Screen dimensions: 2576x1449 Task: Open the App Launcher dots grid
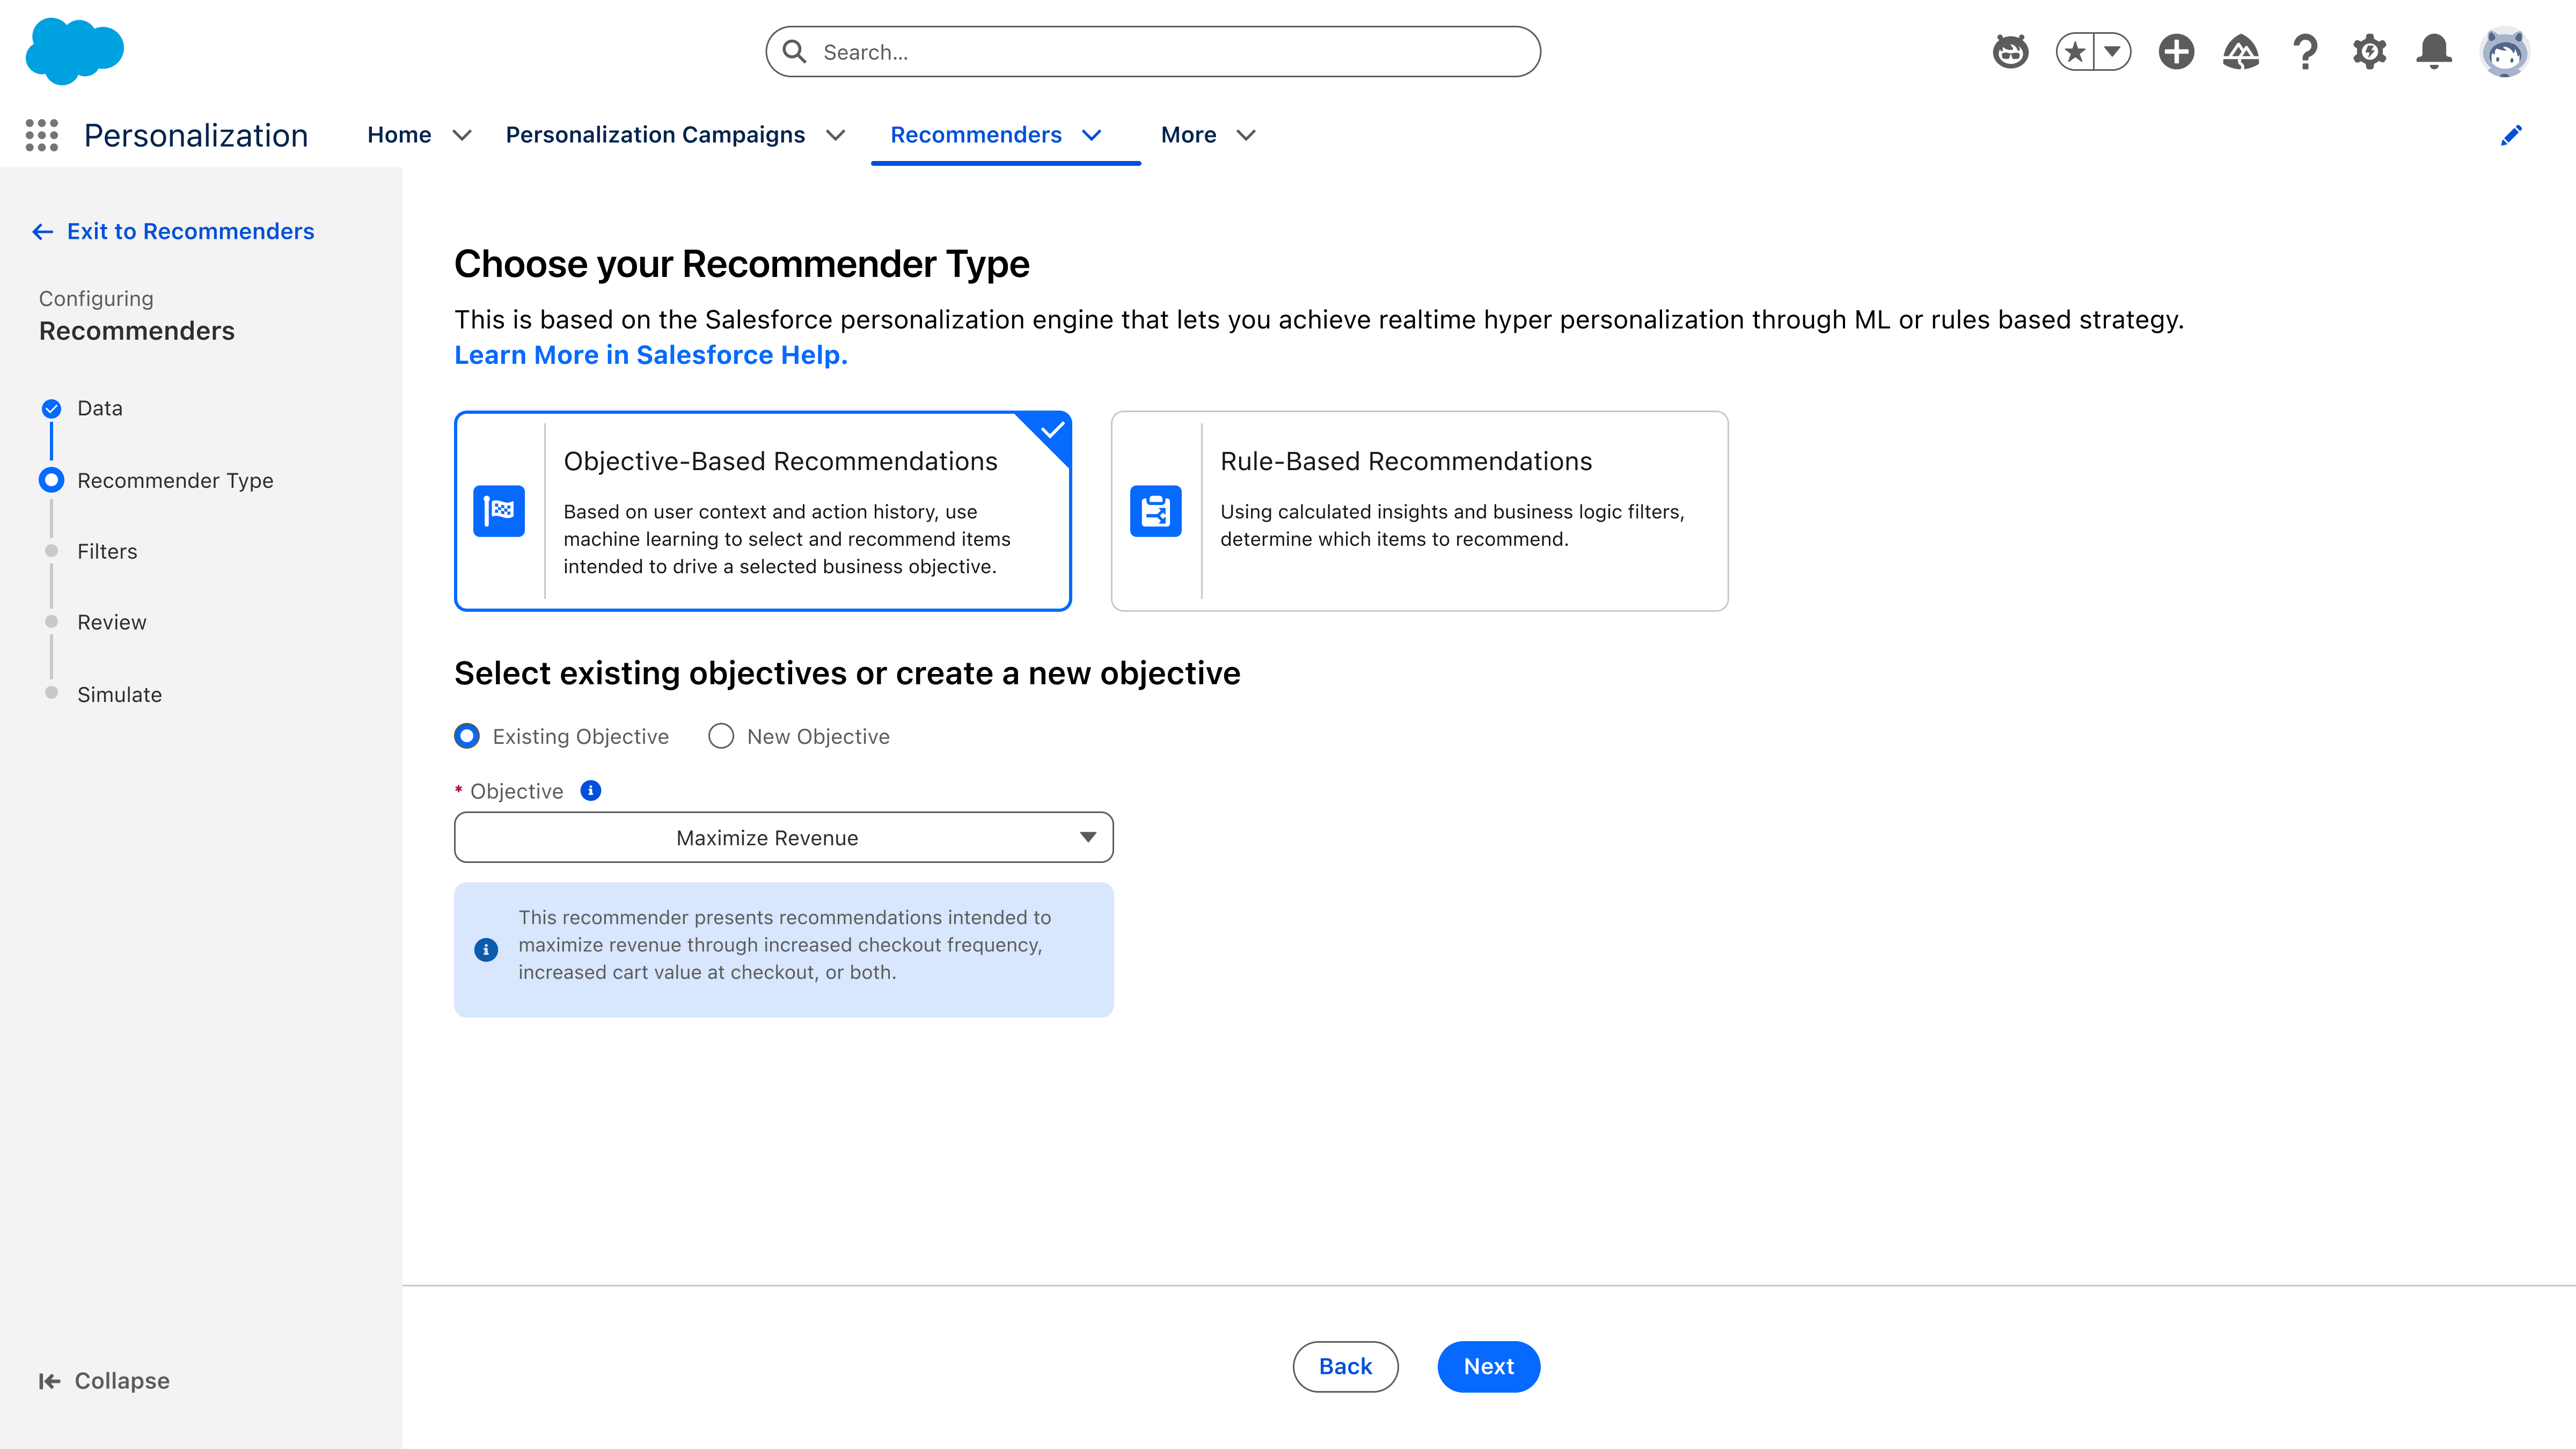(x=41, y=135)
